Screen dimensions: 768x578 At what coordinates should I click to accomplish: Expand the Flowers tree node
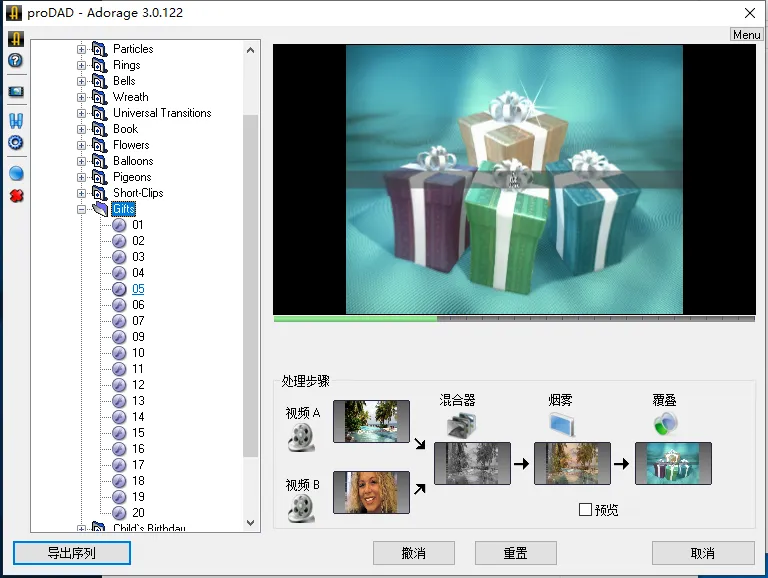(81, 145)
